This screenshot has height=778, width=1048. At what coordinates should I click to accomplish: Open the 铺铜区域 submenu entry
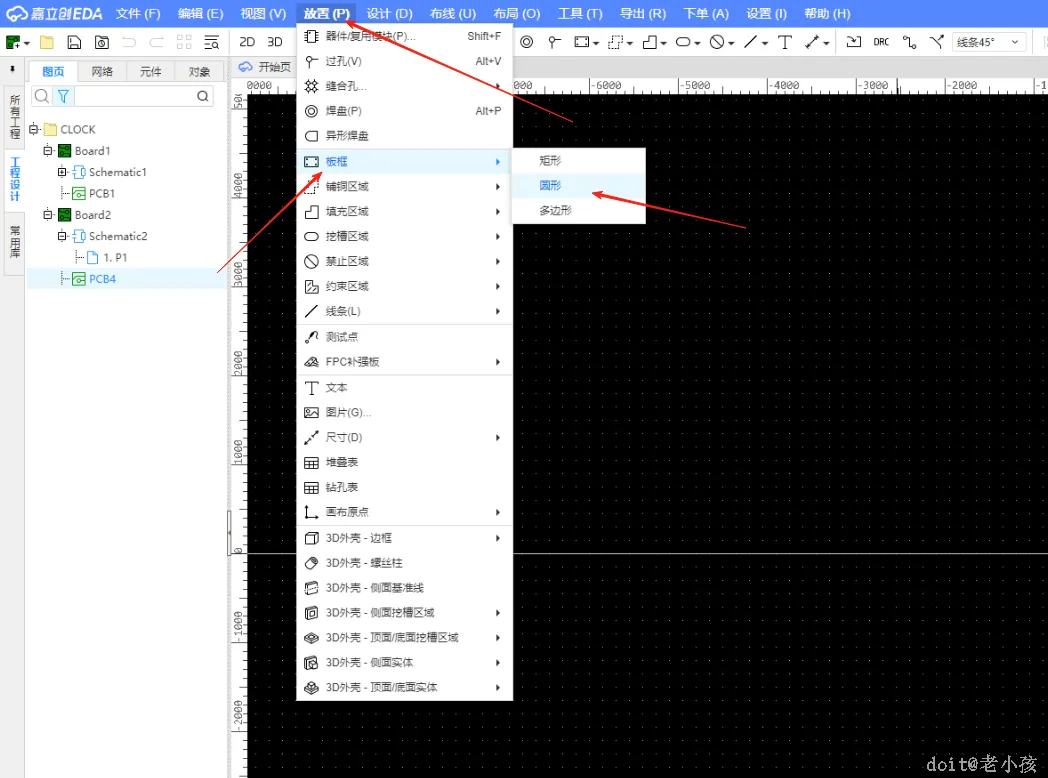(x=404, y=186)
